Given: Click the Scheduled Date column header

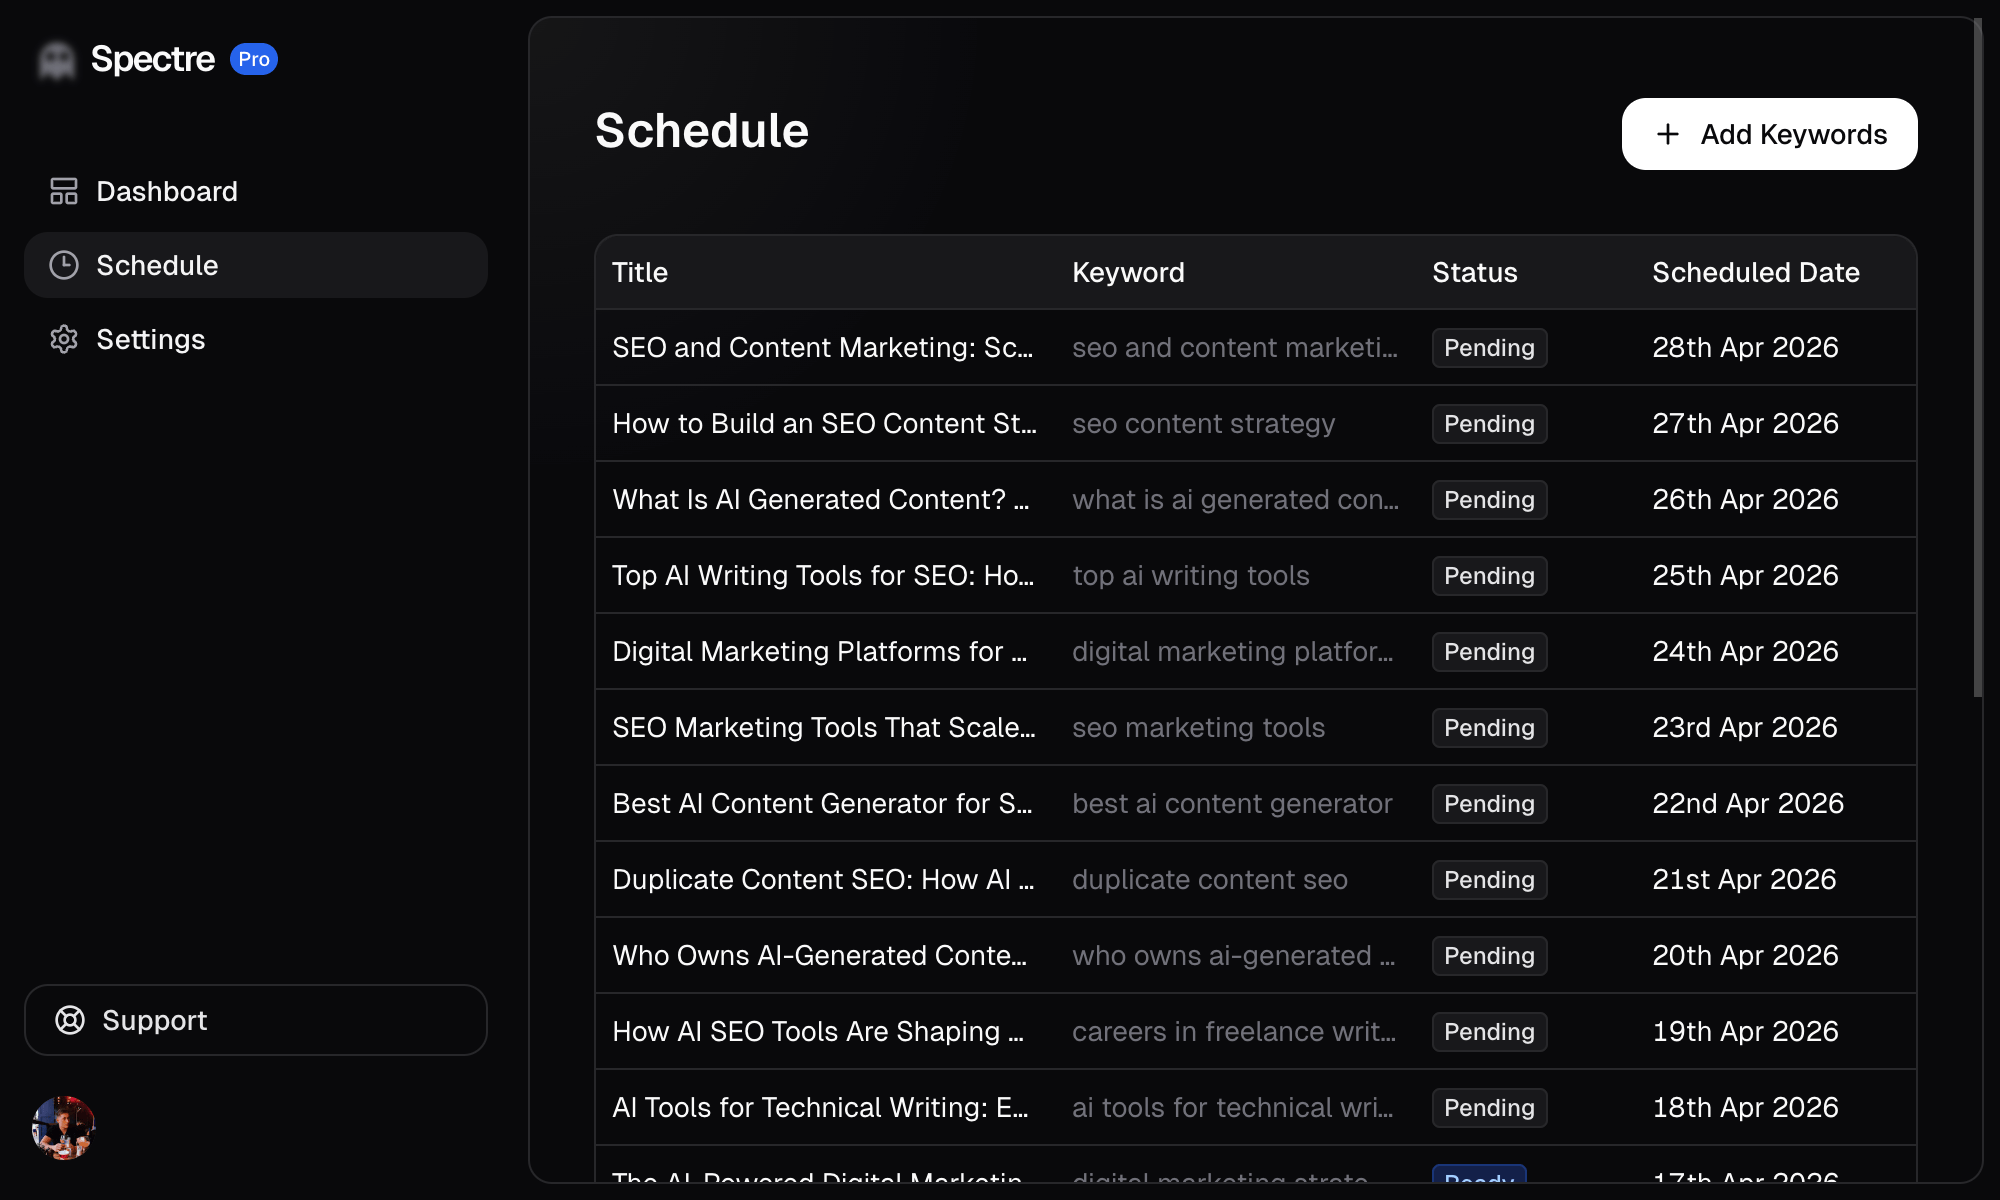Looking at the screenshot, I should click(x=1755, y=272).
